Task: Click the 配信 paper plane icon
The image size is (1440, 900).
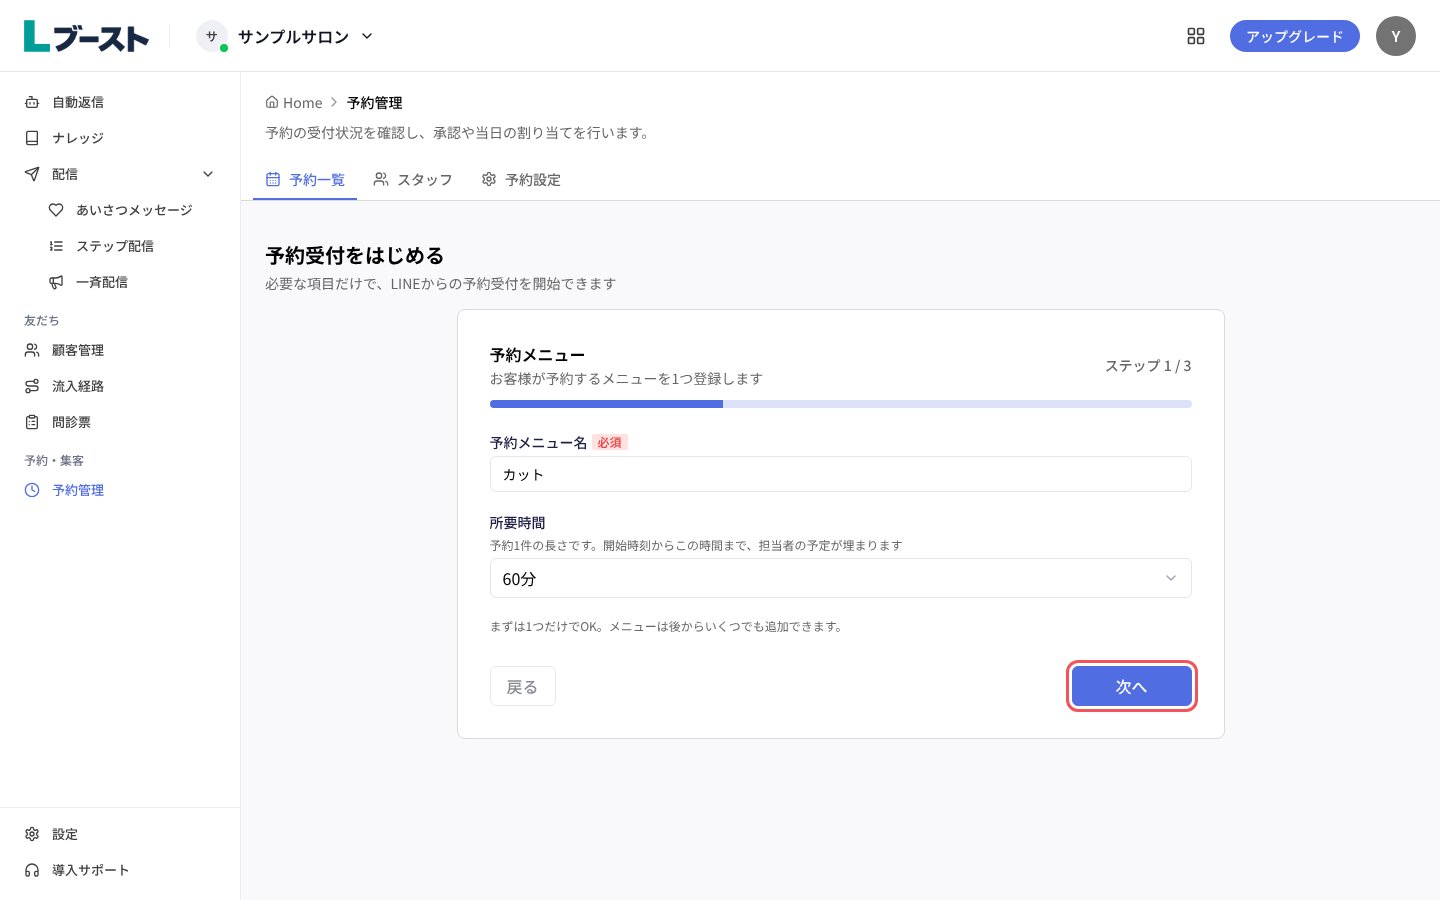Action: [32, 174]
